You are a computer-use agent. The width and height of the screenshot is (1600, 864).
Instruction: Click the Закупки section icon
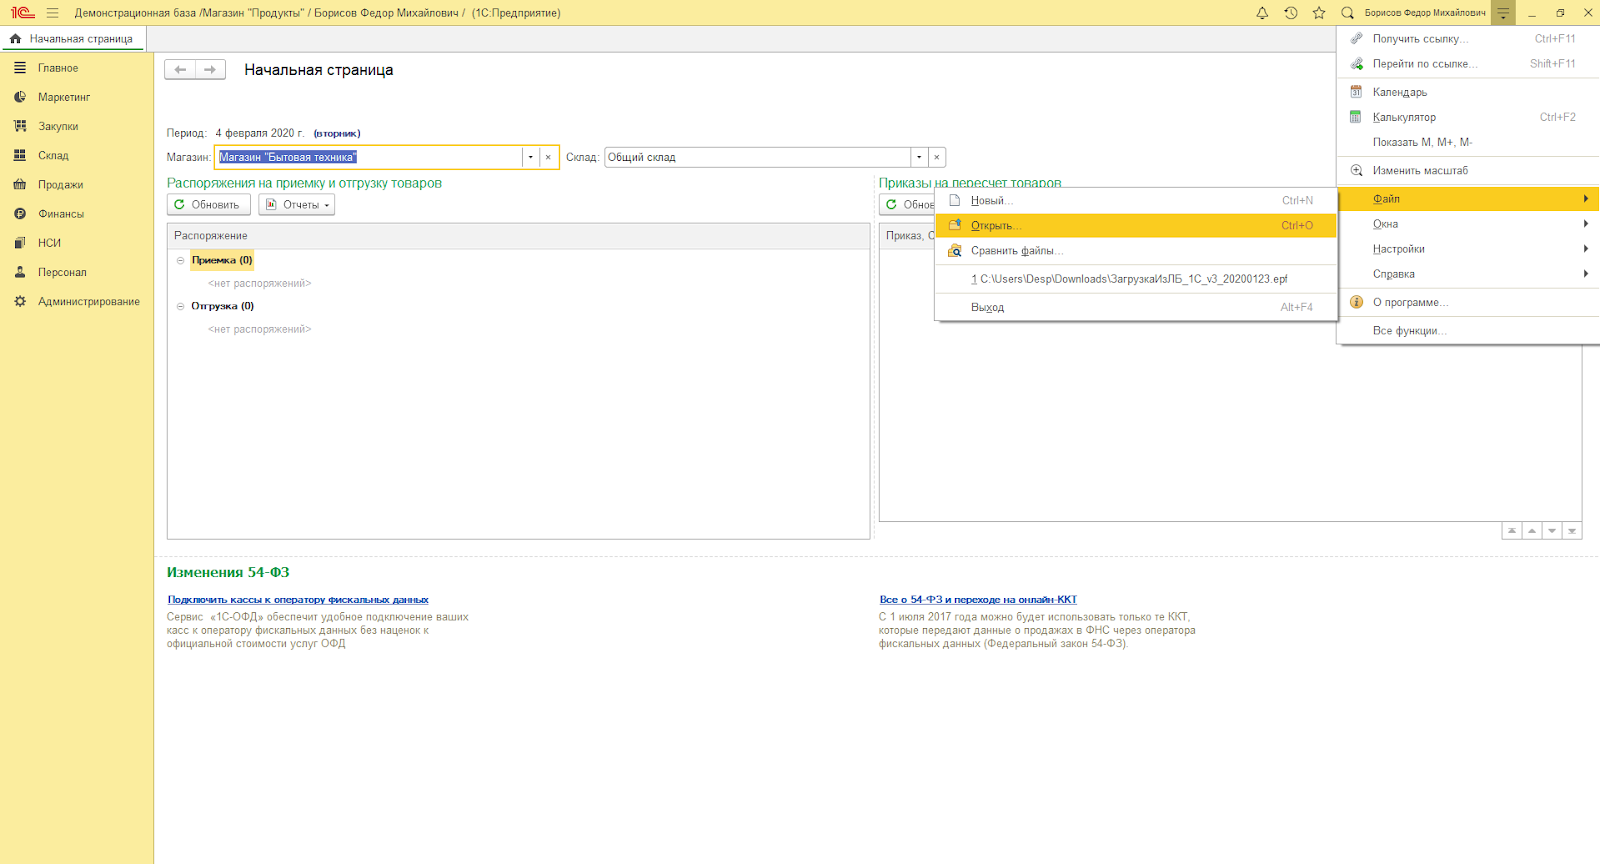pyautogui.click(x=20, y=126)
